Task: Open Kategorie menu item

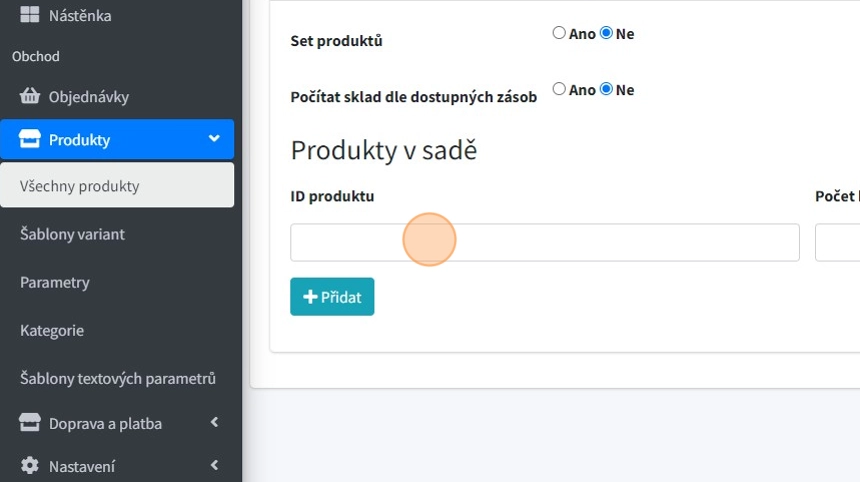Action: 52,330
